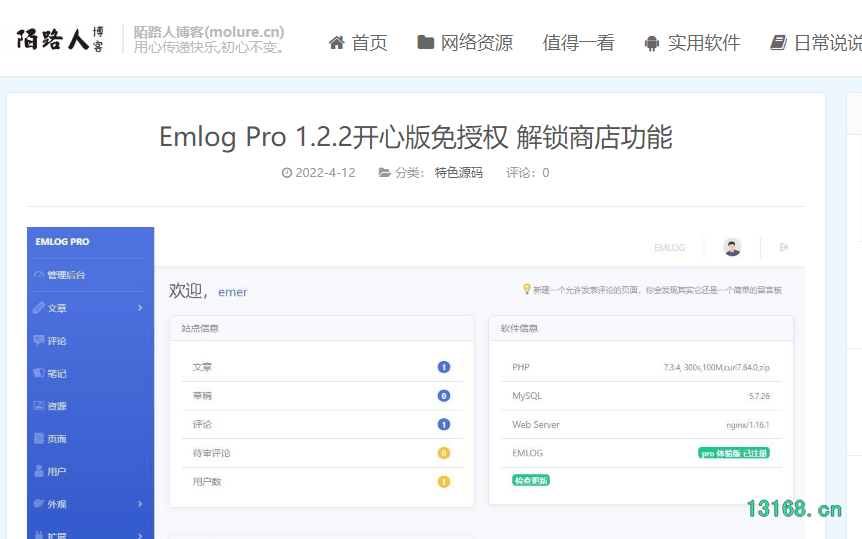
Task: Click the PHP version value 7.3.4
Action: (716, 367)
